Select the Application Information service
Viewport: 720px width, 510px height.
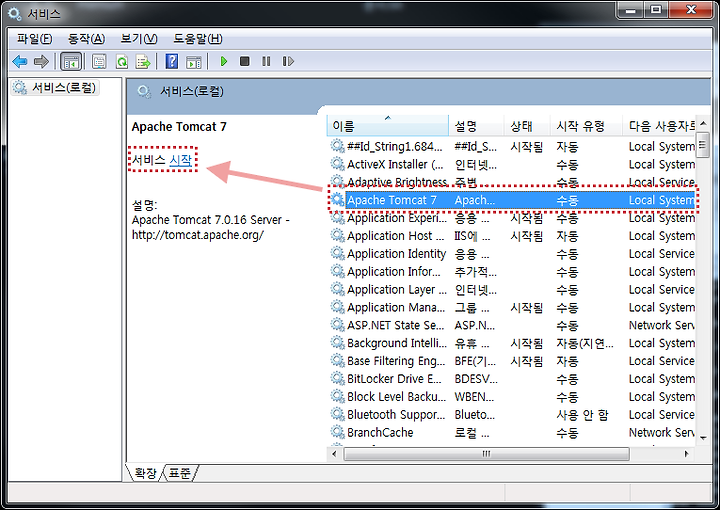tap(512, 272)
